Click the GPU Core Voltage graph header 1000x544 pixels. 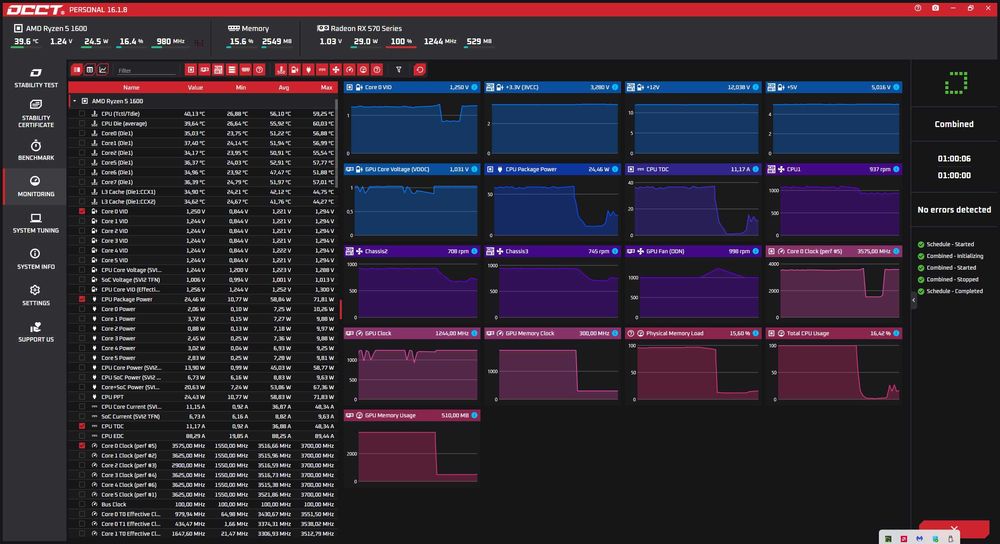[411, 169]
